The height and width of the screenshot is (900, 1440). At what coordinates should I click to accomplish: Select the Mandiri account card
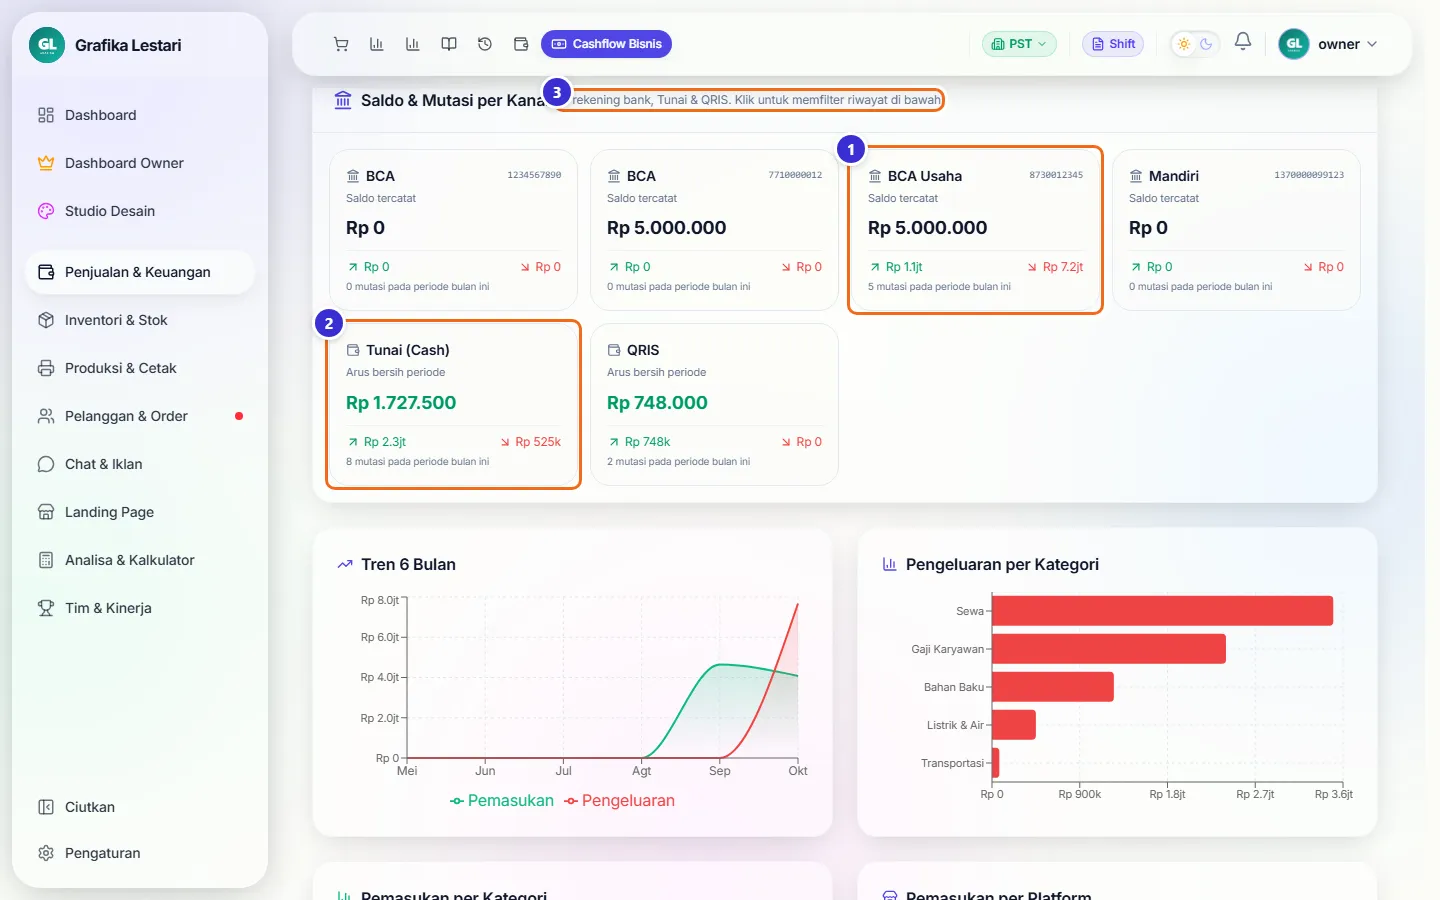1236,230
